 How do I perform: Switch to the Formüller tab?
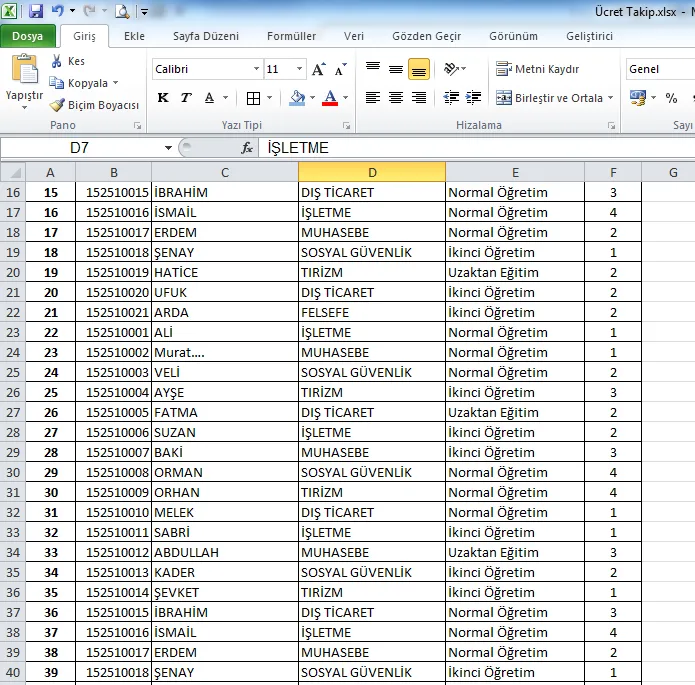291,36
